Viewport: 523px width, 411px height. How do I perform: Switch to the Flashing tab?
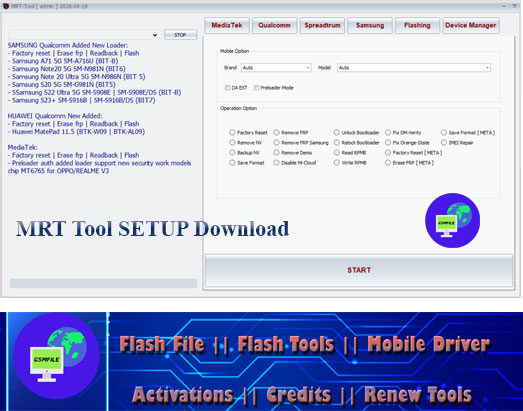417,25
